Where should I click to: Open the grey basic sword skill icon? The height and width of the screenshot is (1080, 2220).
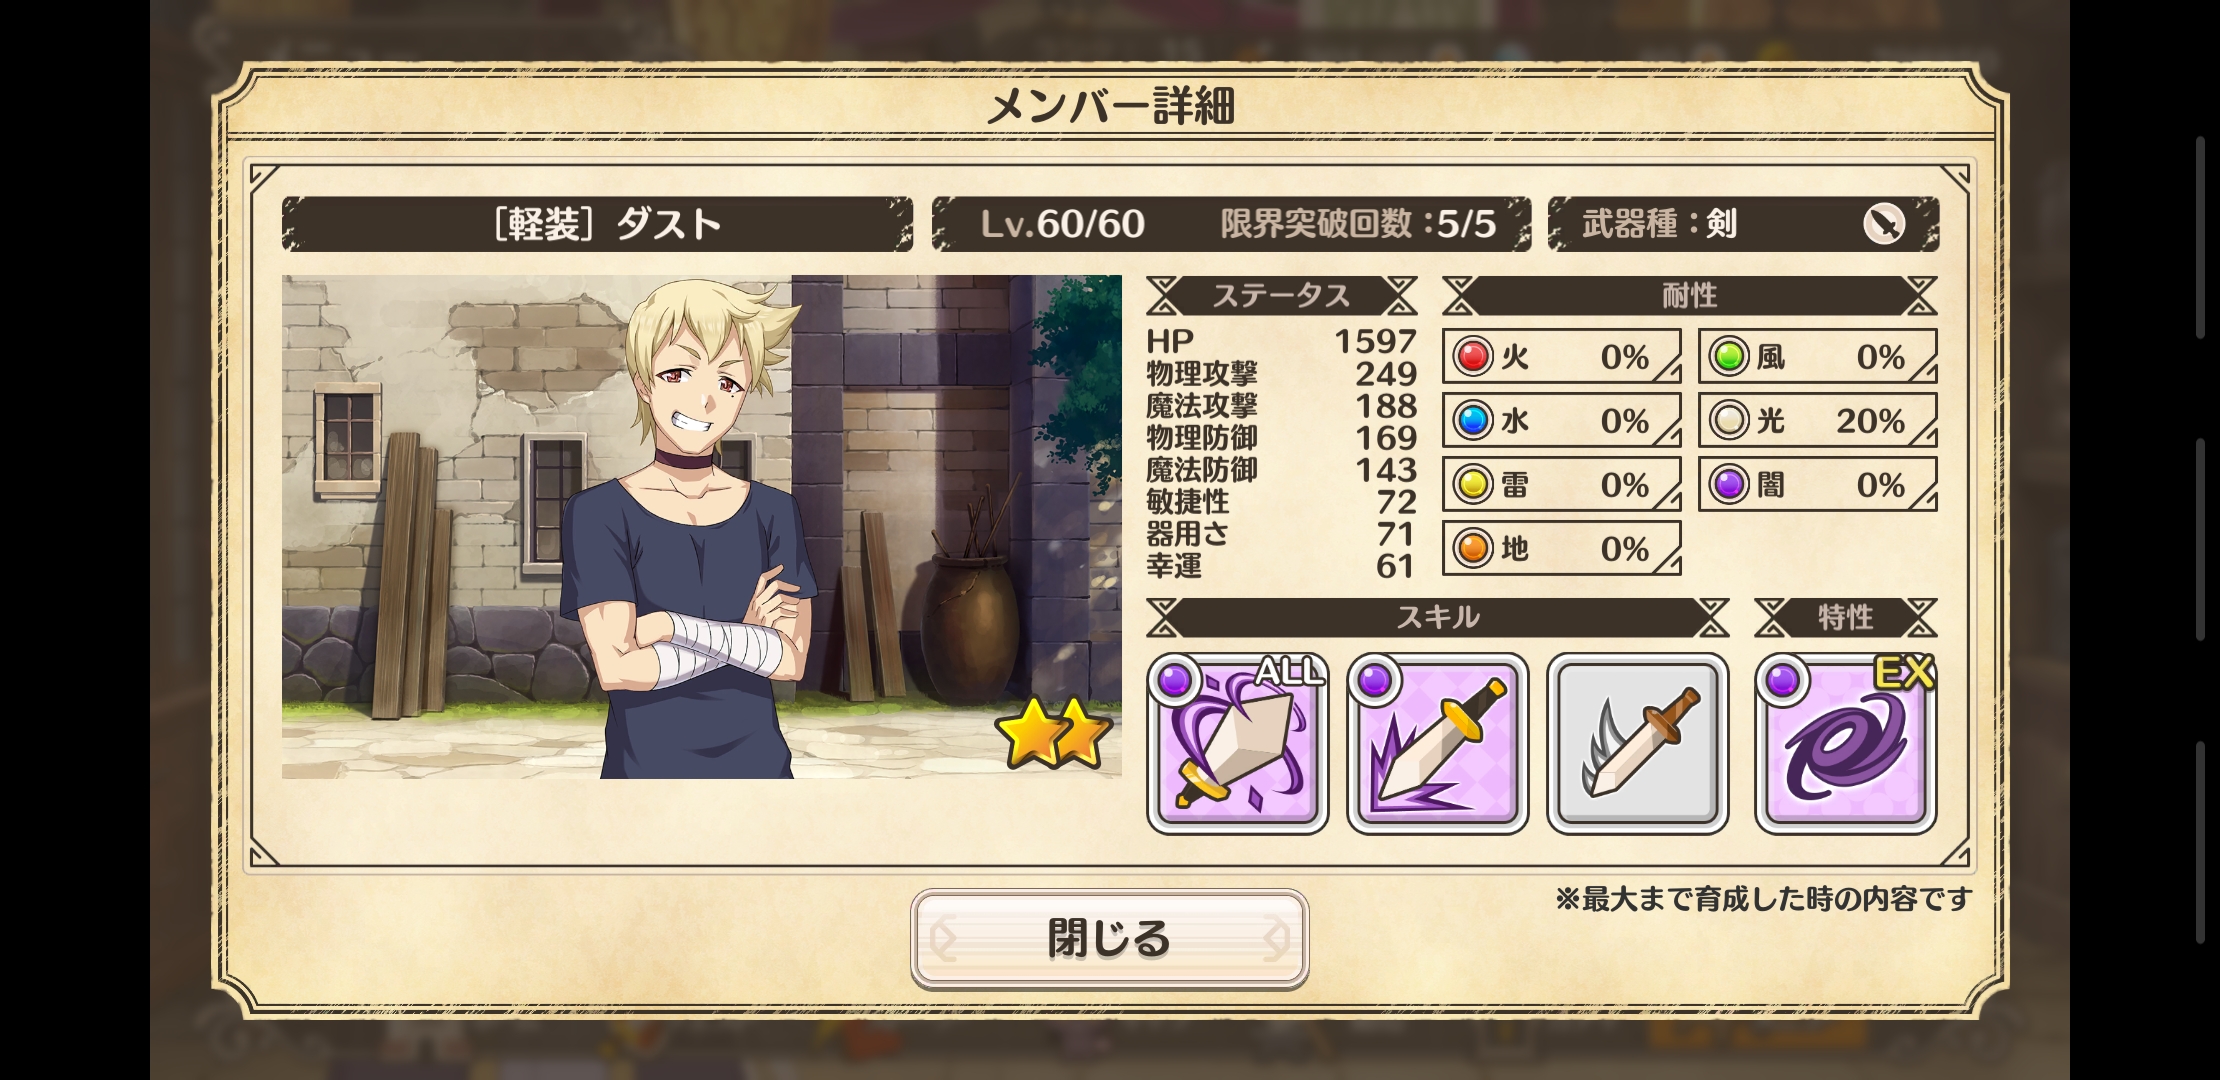coord(1637,743)
